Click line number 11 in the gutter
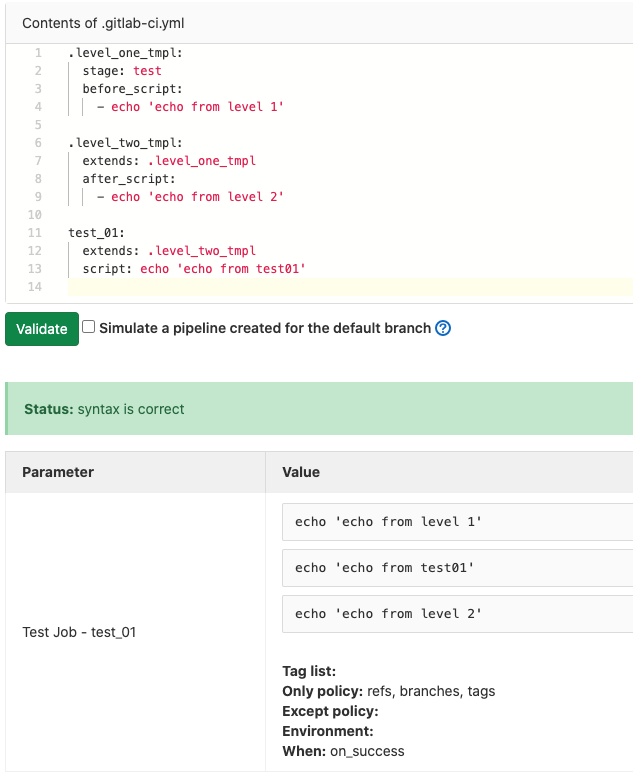The width and height of the screenshot is (633, 782). click(x=35, y=233)
